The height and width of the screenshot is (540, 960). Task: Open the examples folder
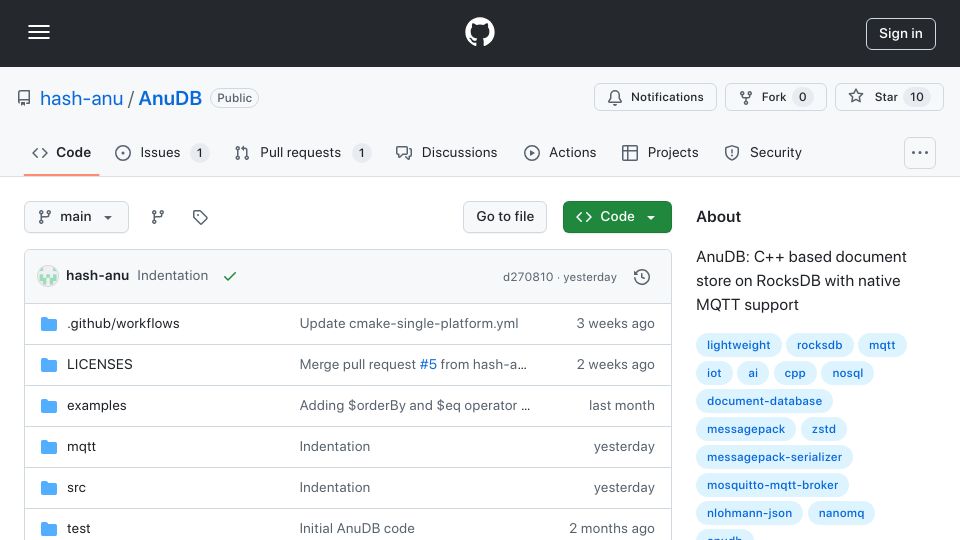[x=97, y=405]
